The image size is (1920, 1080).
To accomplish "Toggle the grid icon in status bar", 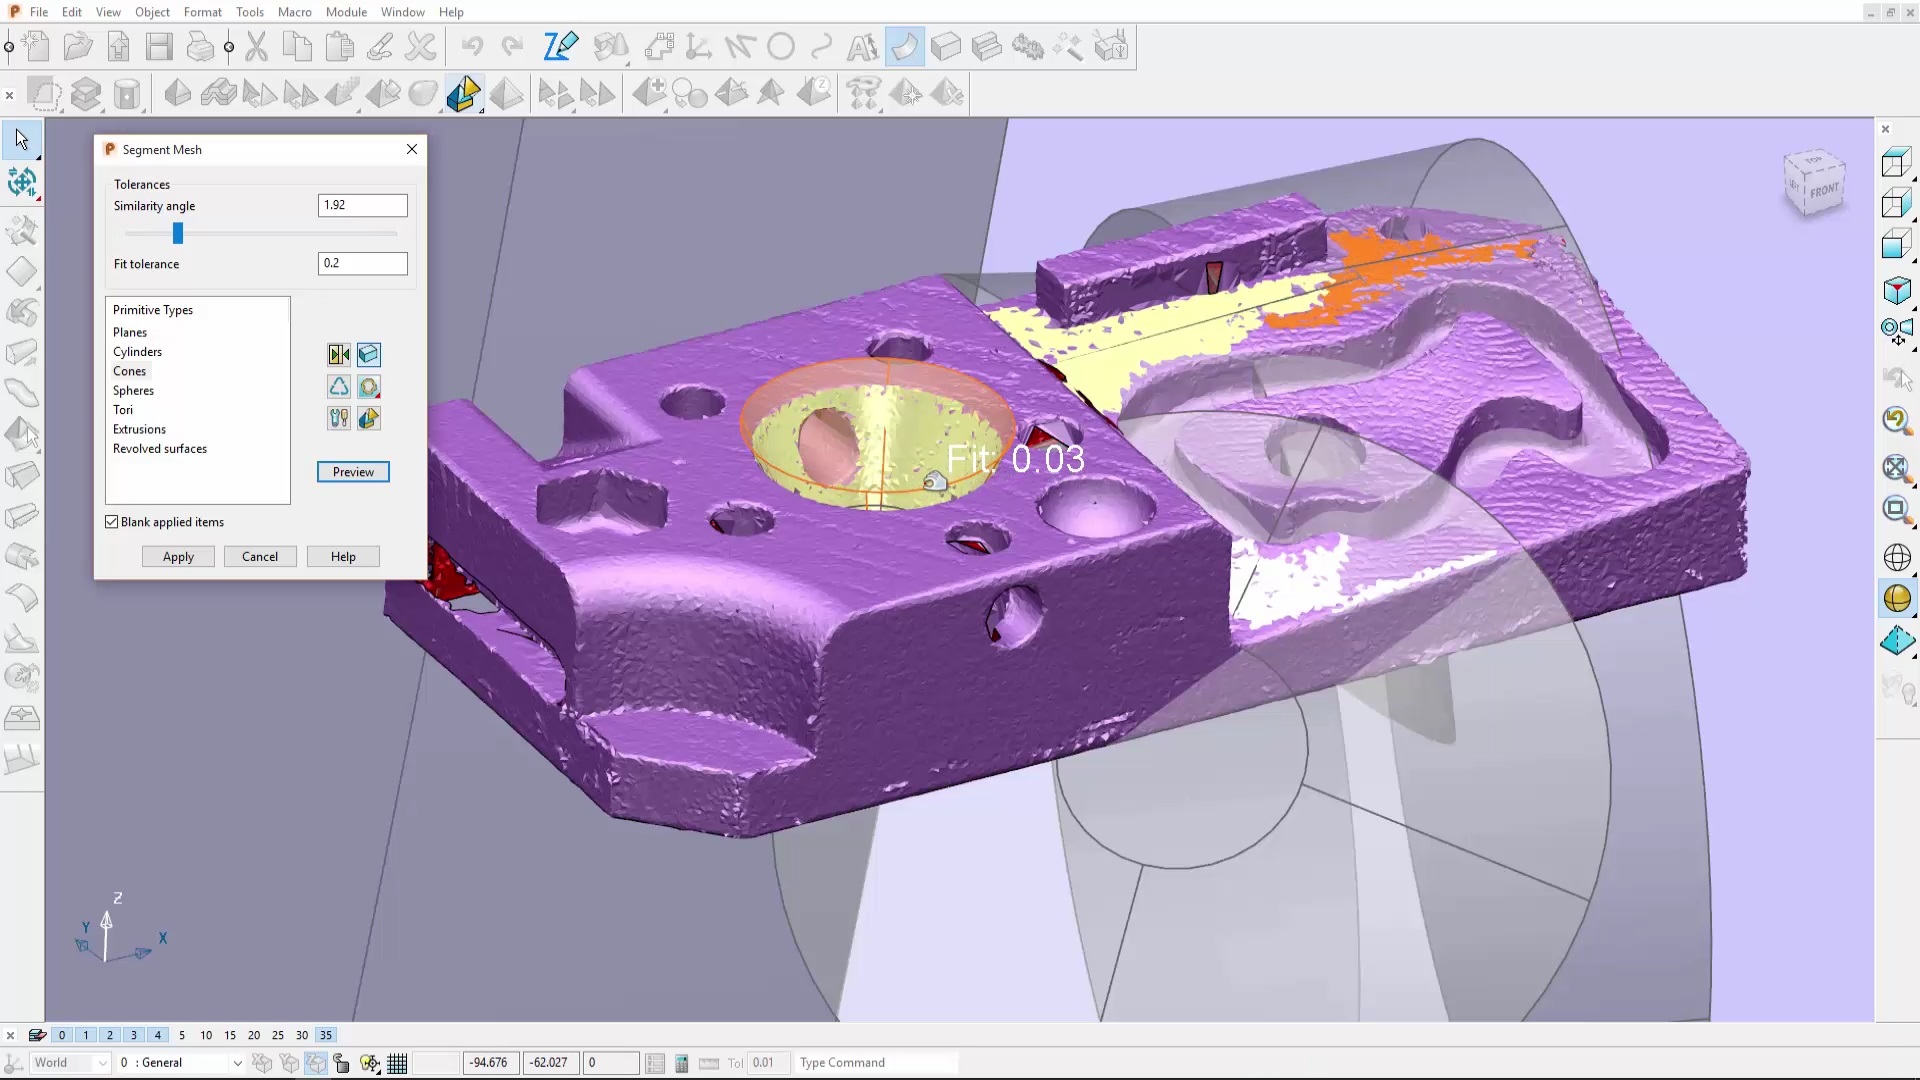I will pos(397,1063).
